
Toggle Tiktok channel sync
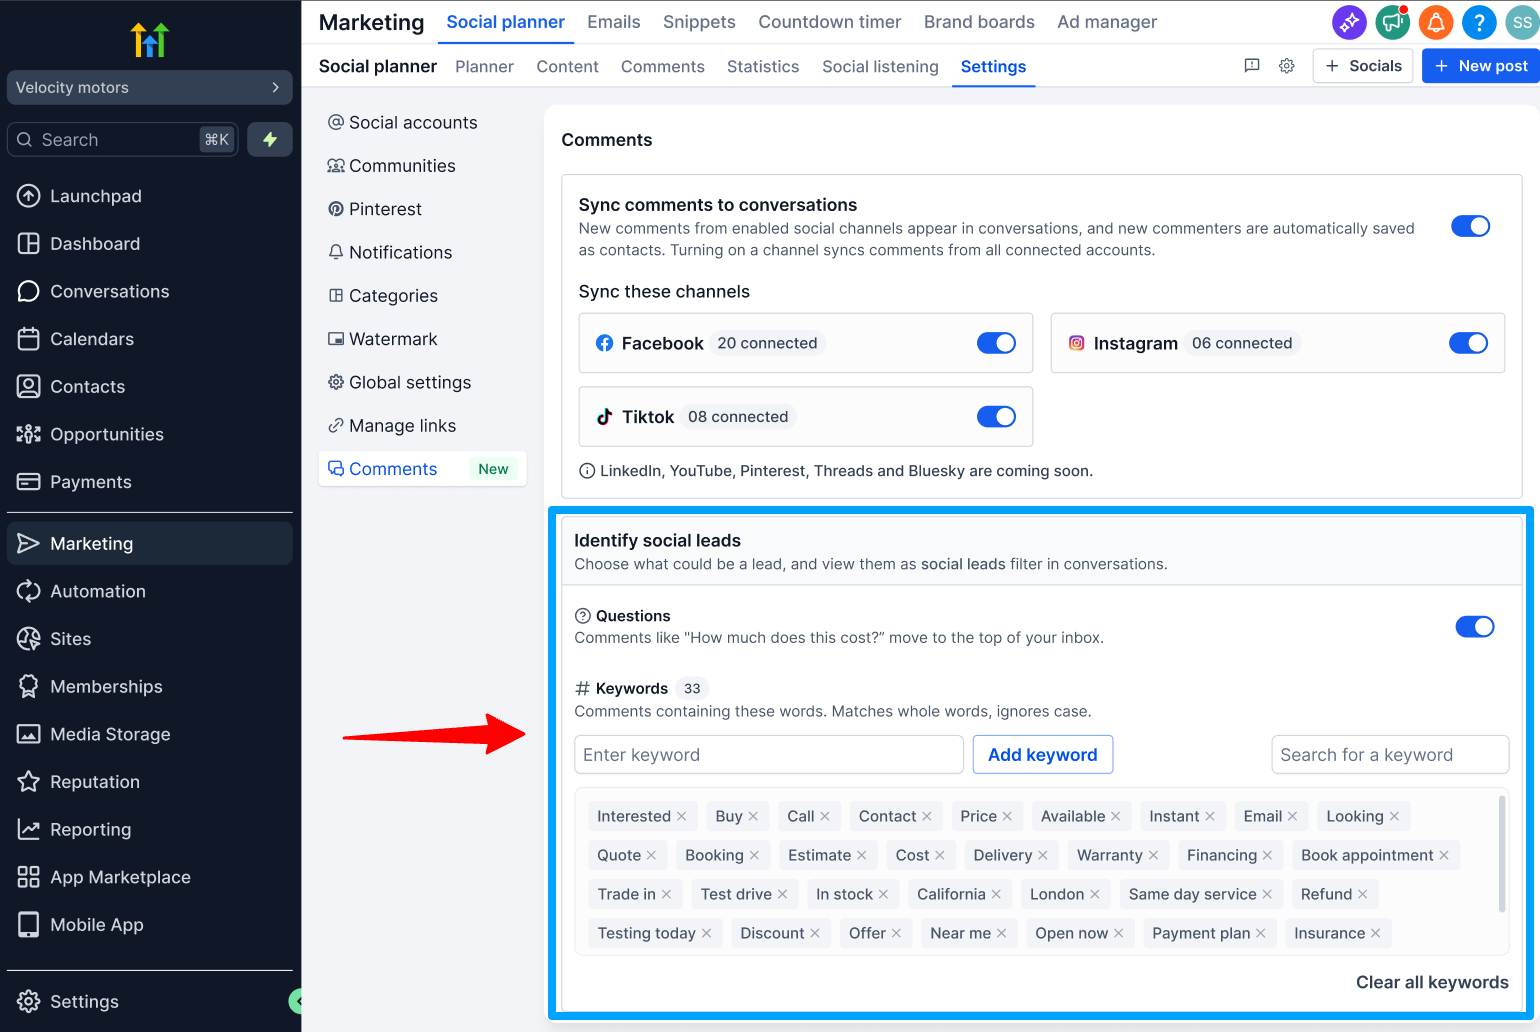[996, 417]
